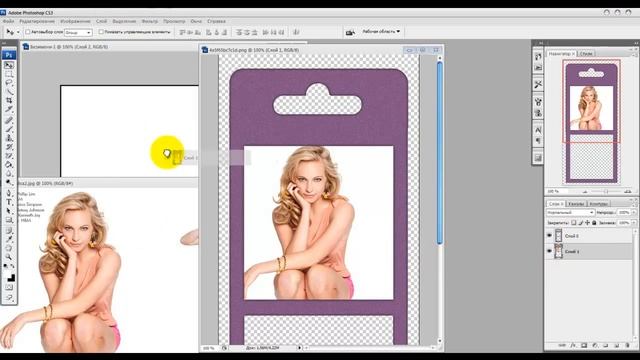The width and height of the screenshot is (640, 360).
Task: Create new adjustment layer icon
Action: pos(595,345)
